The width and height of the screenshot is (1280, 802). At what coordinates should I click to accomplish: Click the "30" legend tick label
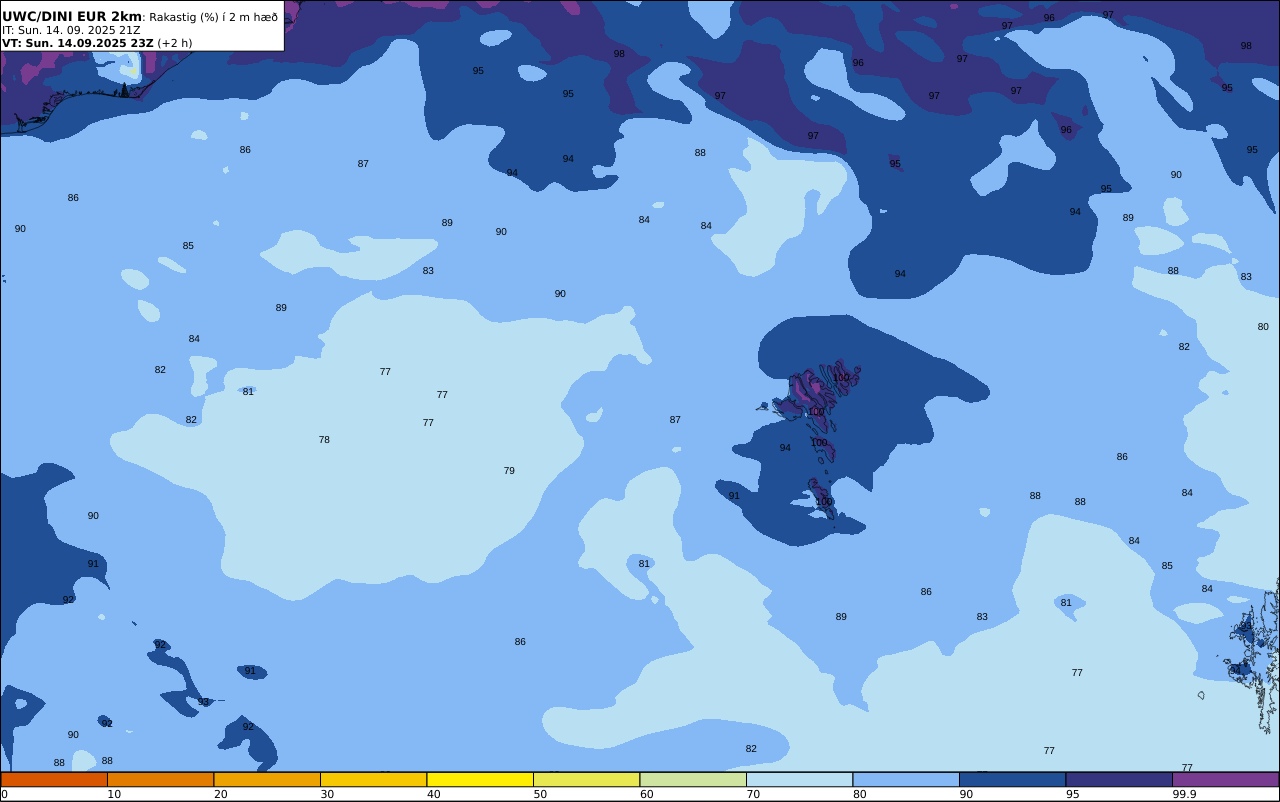327,794
